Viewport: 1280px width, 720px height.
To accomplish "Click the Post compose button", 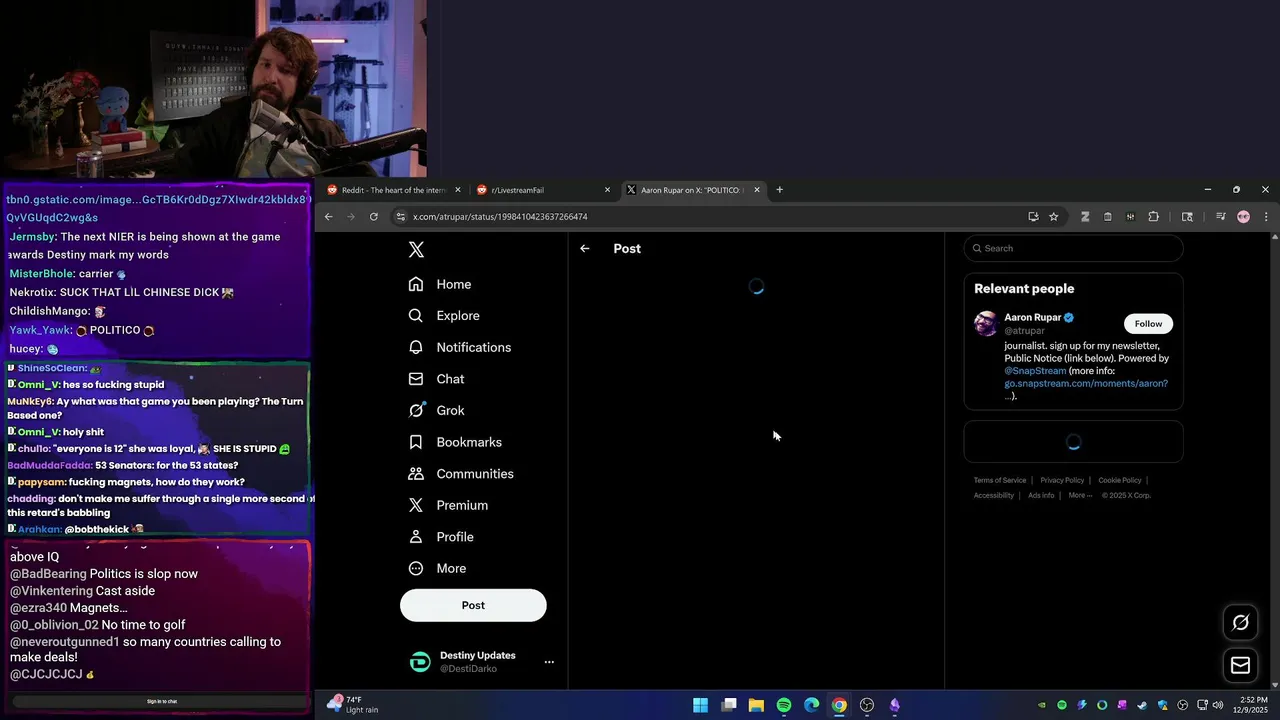I will pos(473,605).
